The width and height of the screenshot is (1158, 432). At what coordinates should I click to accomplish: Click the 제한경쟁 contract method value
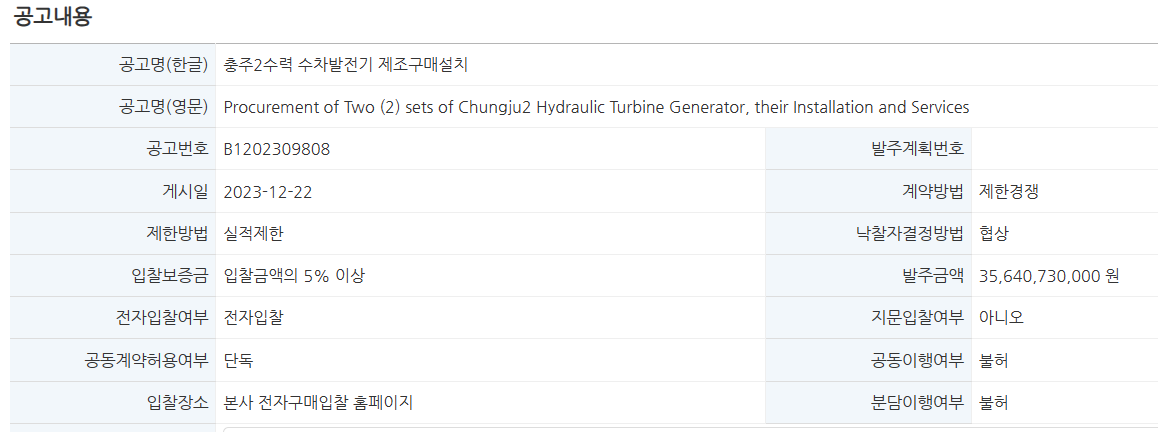[1009, 192]
